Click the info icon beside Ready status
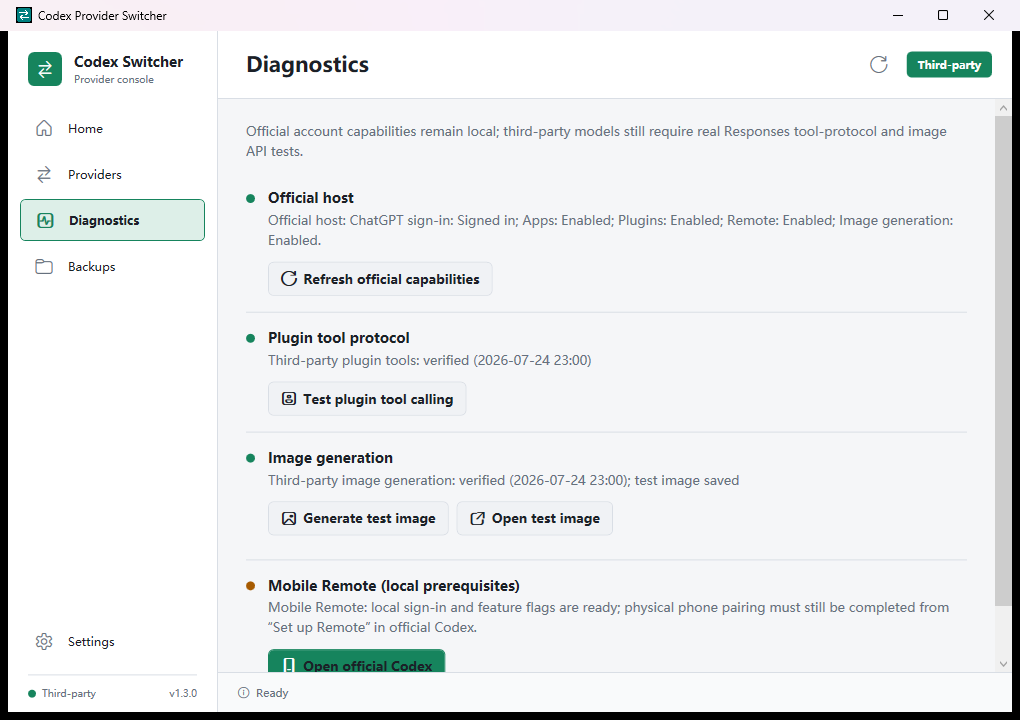 pos(243,693)
